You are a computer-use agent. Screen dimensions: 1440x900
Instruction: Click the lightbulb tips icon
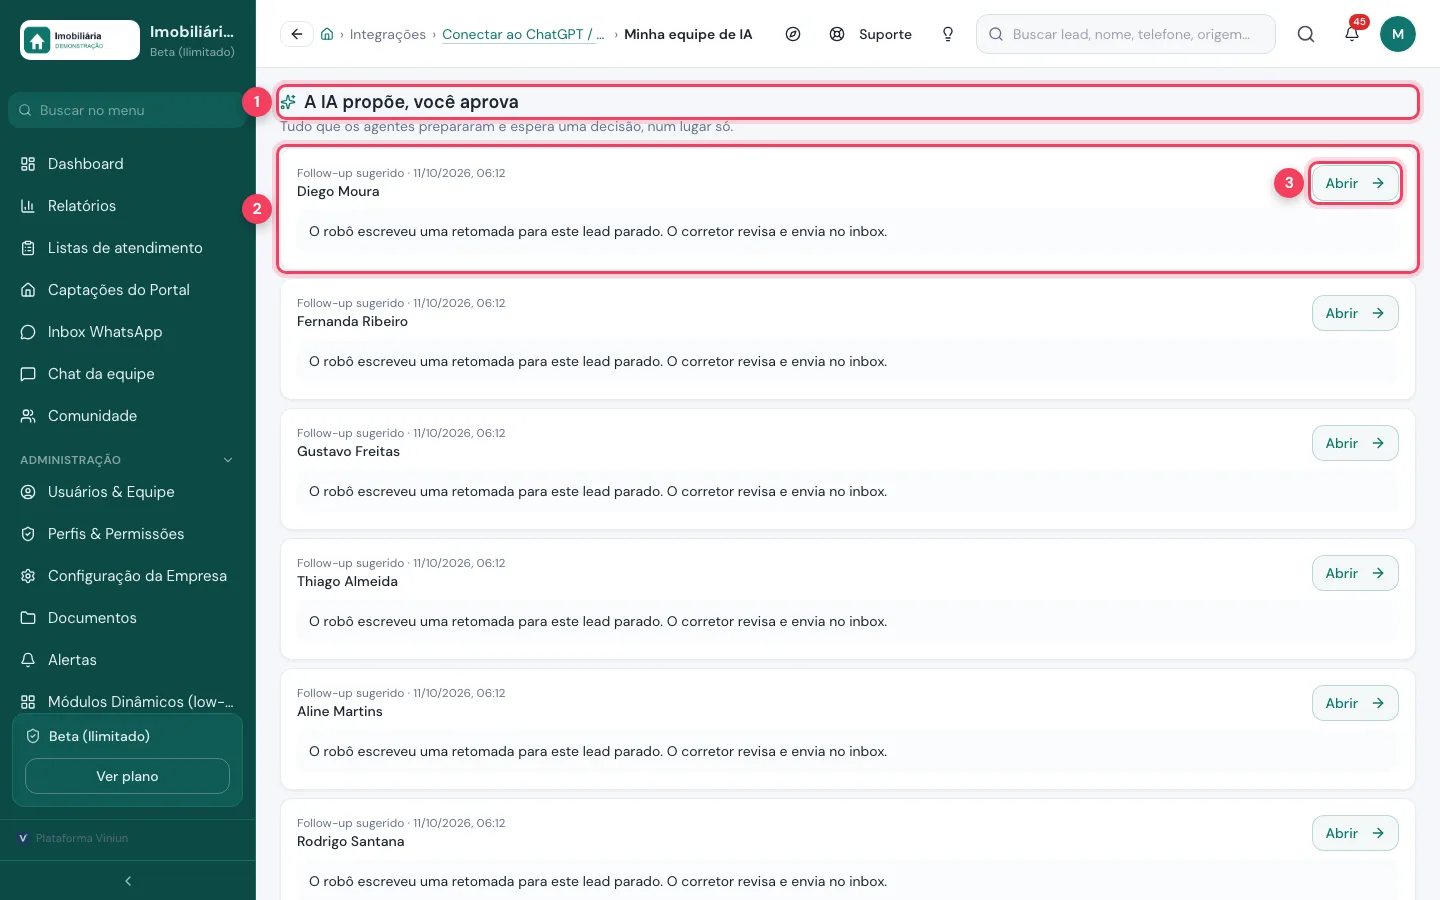[x=948, y=34]
